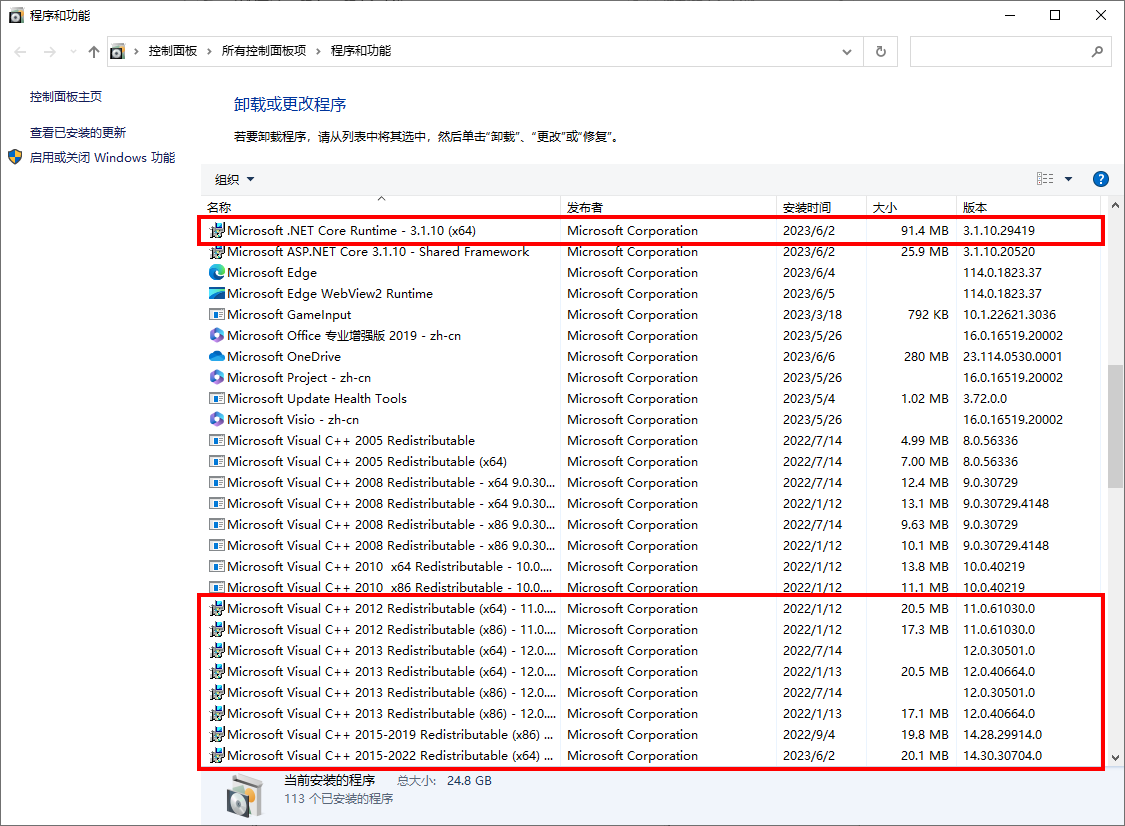Click the Visual C++ 2015-2022 (x64) row icon
Image resolution: width=1125 pixels, height=826 pixels.
coord(217,756)
